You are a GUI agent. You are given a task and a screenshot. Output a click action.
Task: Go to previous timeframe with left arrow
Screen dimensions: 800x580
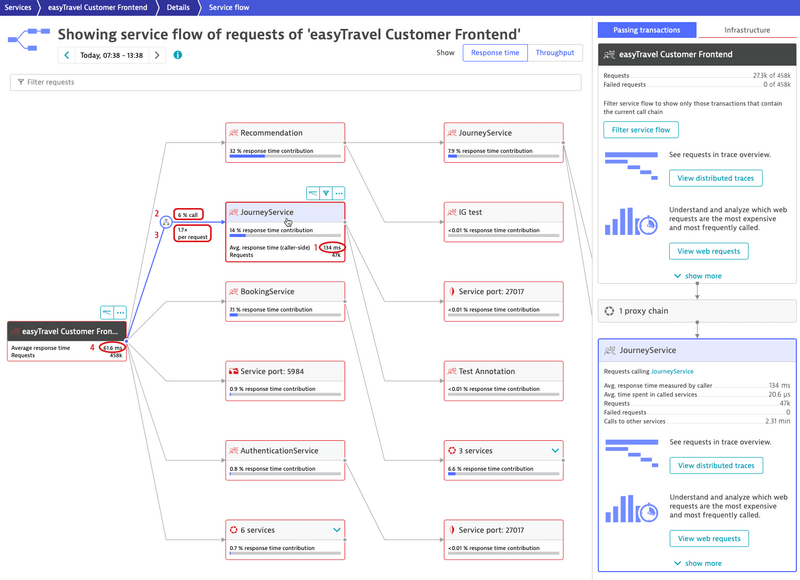[66, 55]
